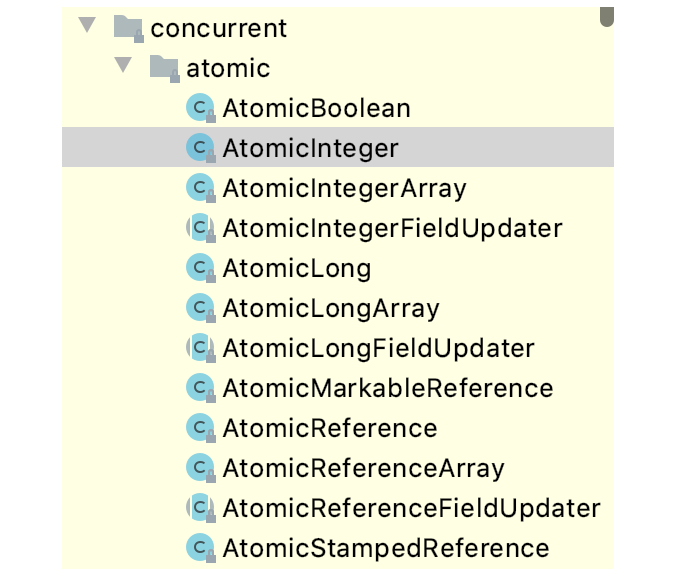This screenshot has width=678, height=578.
Task: Click the AtomicBoolean class icon
Action: (x=201, y=108)
